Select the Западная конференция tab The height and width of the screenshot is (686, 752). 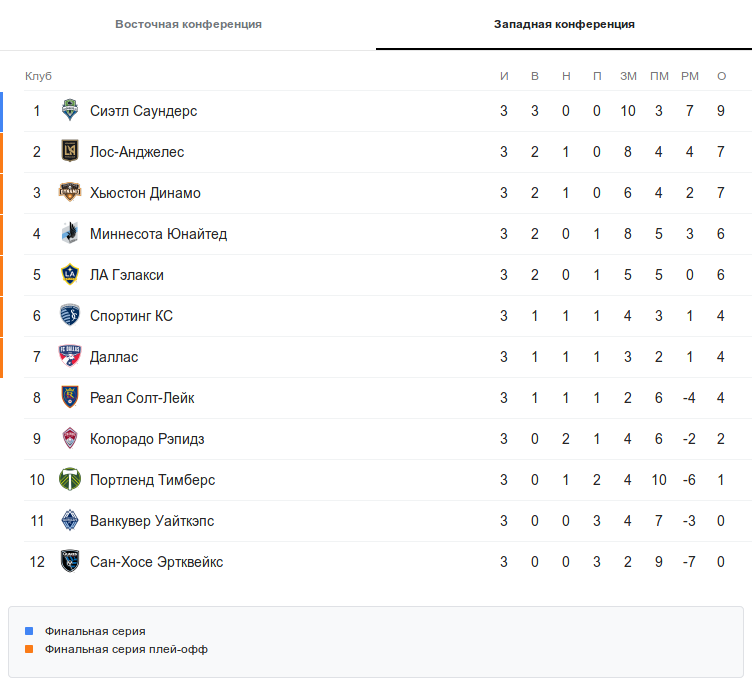tap(564, 24)
